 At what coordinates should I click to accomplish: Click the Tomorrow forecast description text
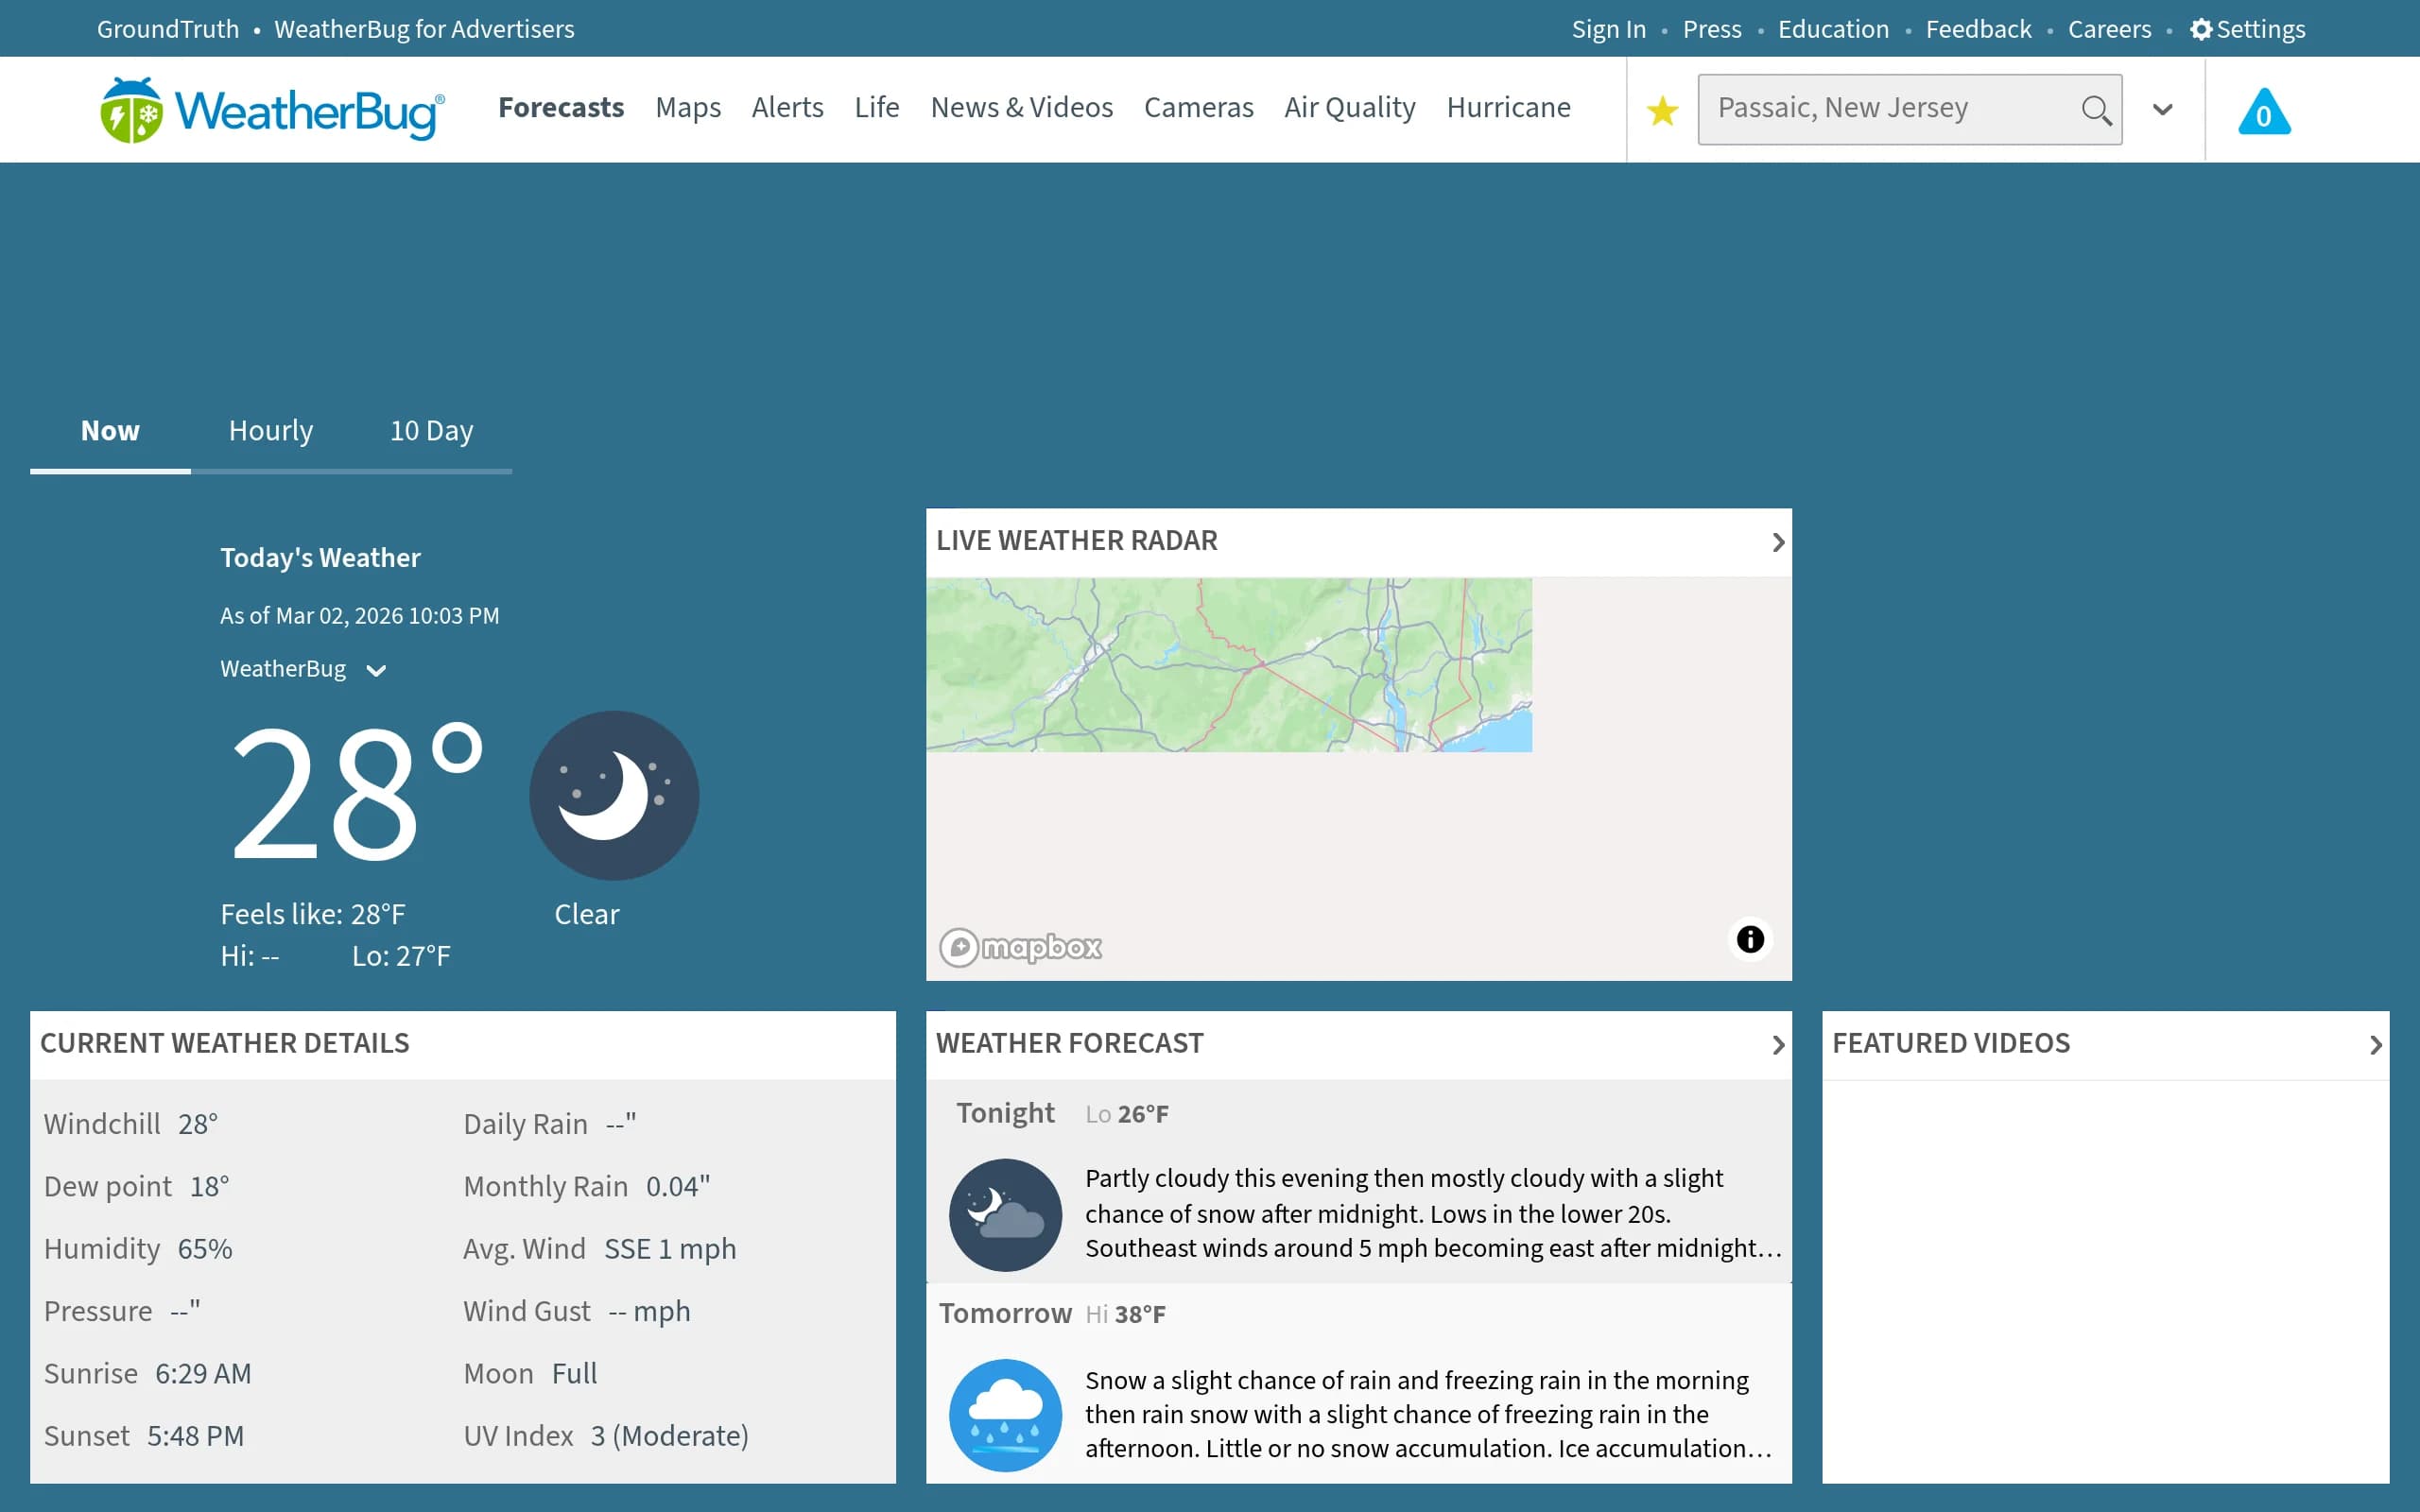pos(1428,1414)
